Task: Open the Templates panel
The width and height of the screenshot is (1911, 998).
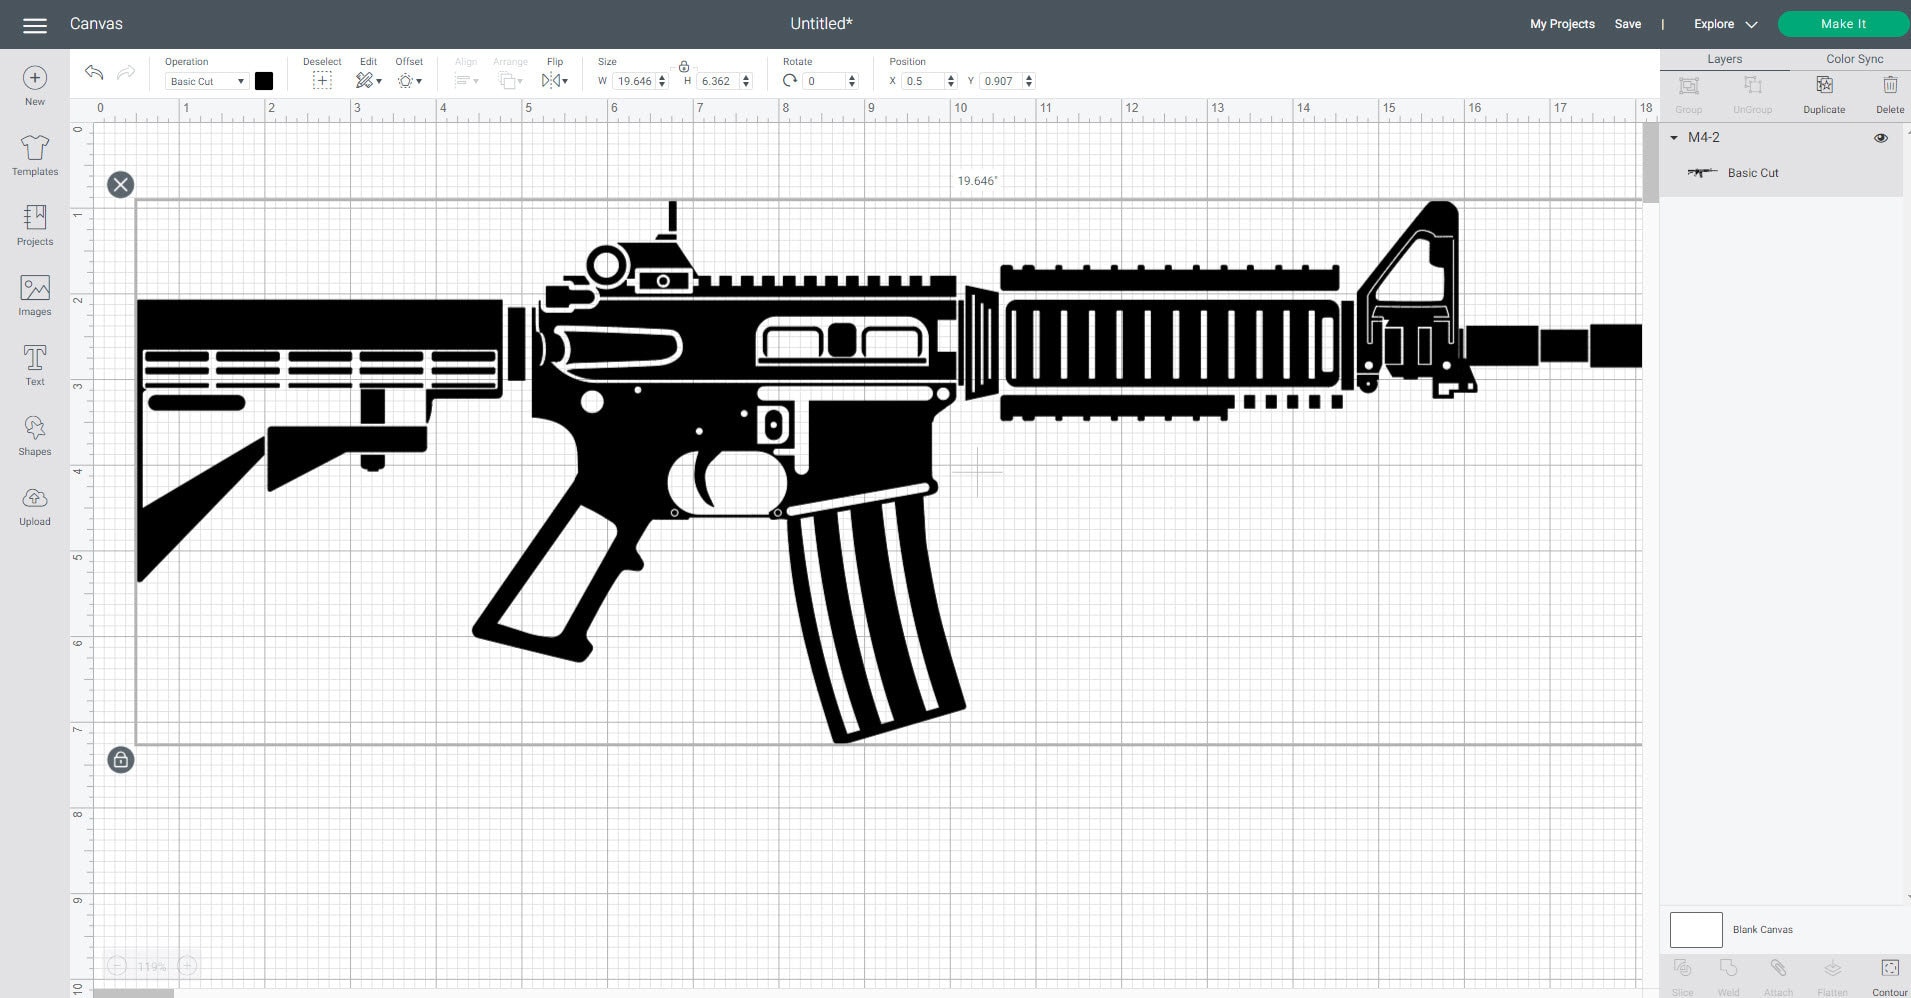Action: coord(34,155)
